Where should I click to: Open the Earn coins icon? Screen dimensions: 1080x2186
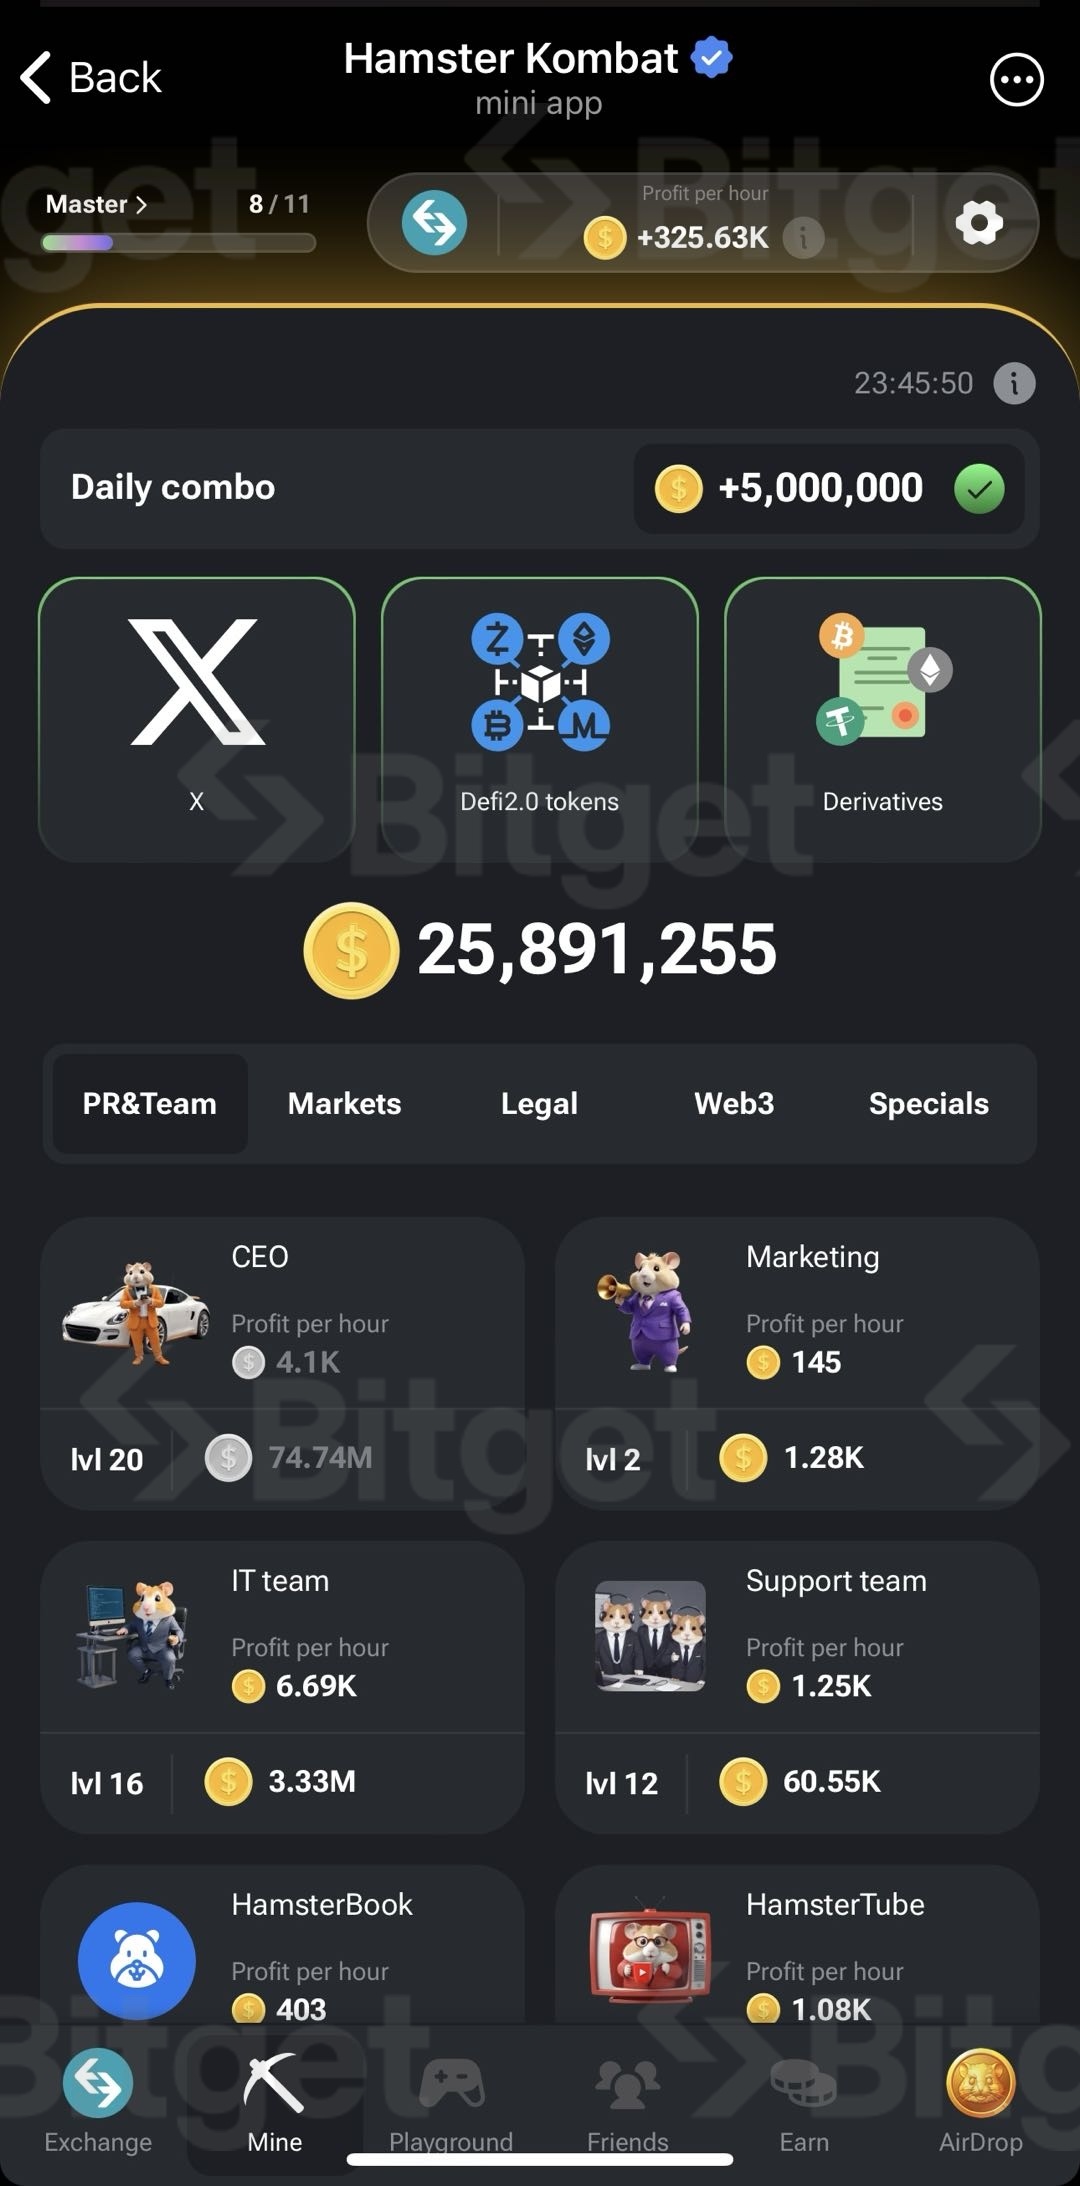coord(804,2085)
